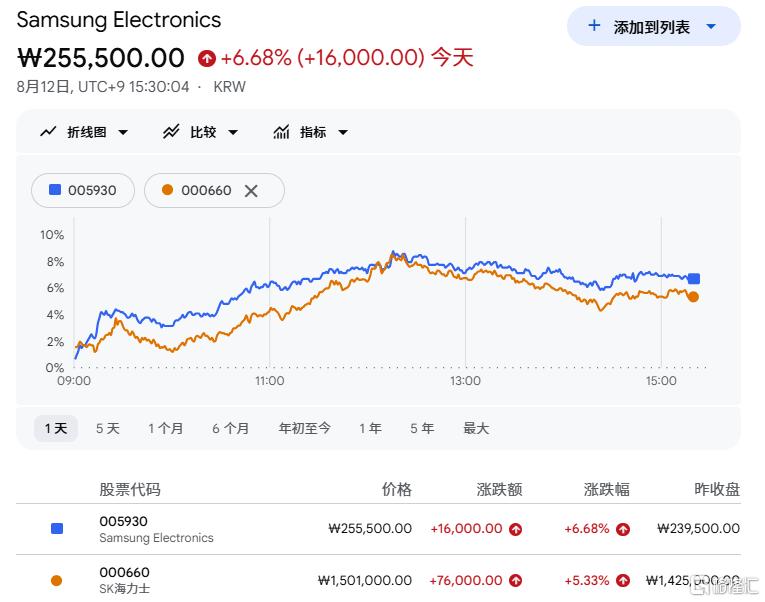Click the orange dot of 000660 chip
Image resolution: width=765 pixels, height=602 pixels.
[x=167, y=190]
